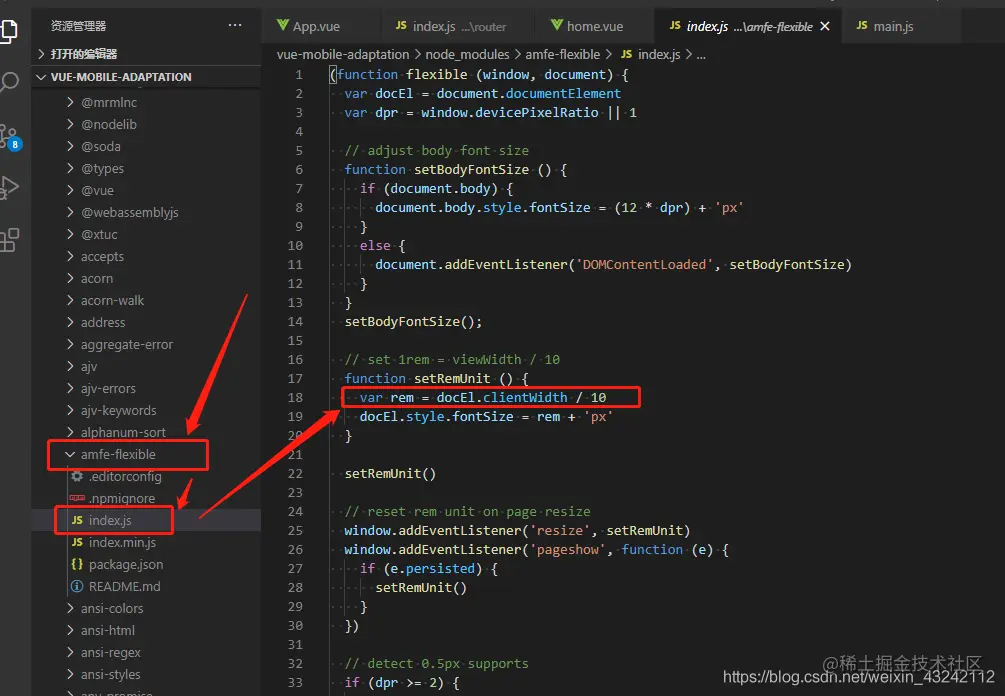
Task: Expand the address folder
Action: pos(146,322)
